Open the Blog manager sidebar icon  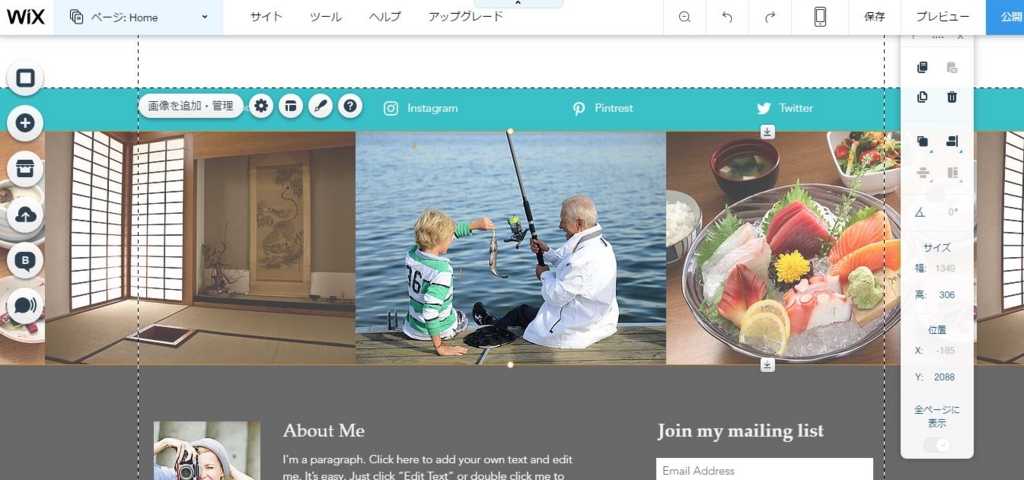pyautogui.click(x=25, y=261)
